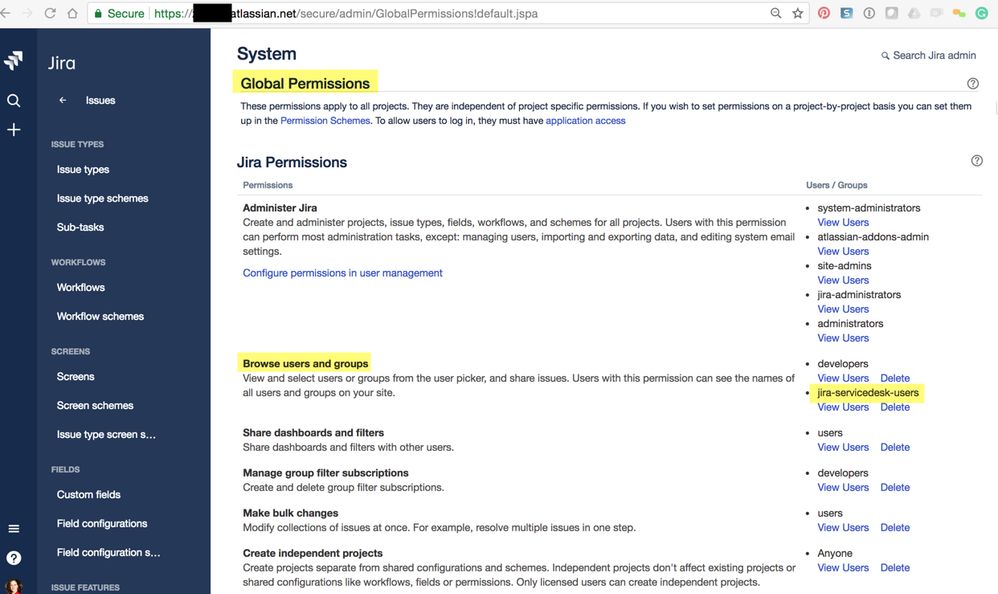Click the browser back arrow
The width and height of the screenshot is (998, 594).
(5, 13)
